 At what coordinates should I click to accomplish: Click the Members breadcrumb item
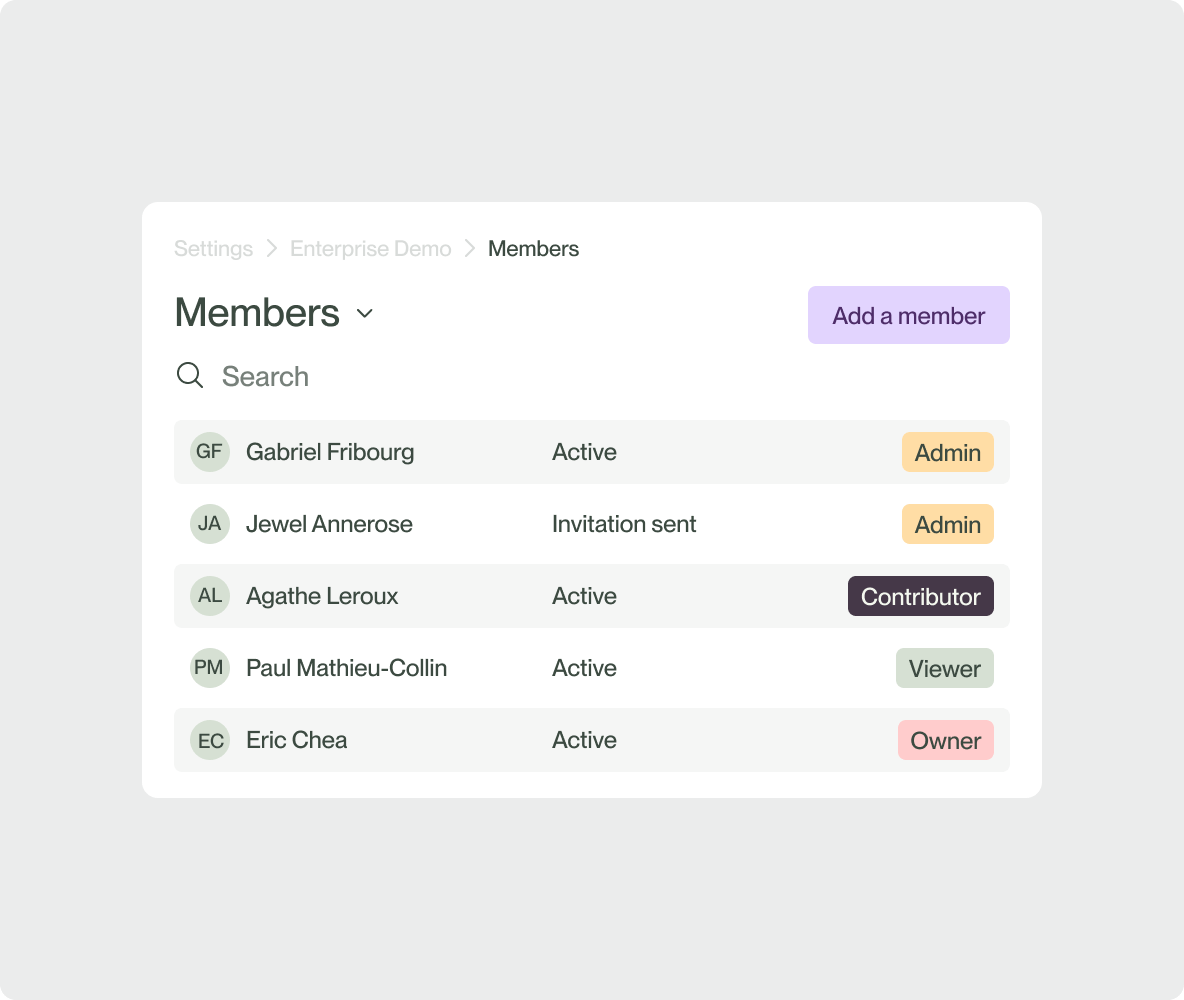[x=533, y=249]
